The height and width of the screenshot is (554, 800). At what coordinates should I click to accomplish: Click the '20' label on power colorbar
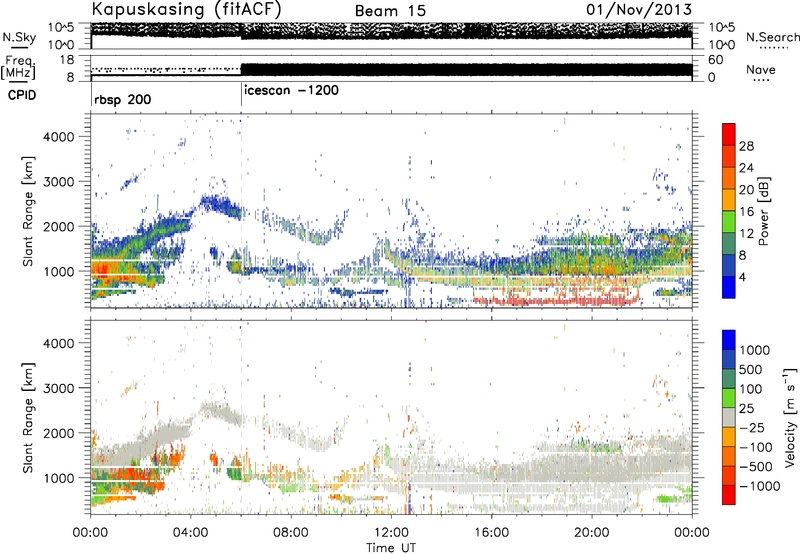pyautogui.click(x=746, y=190)
